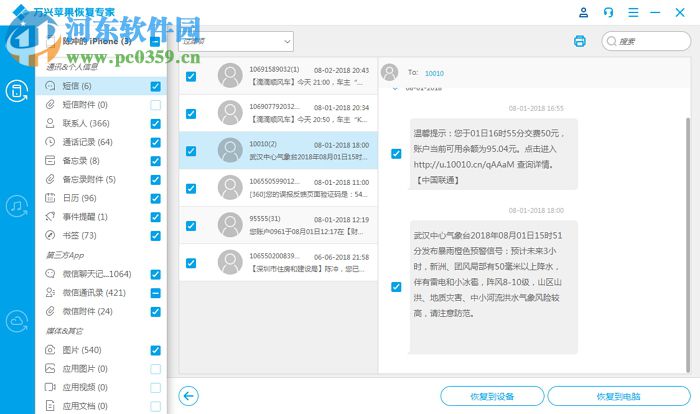Select the recover from iCloud backup sidebar icon
Image resolution: width=700 pixels, height=414 pixels.
(17, 322)
